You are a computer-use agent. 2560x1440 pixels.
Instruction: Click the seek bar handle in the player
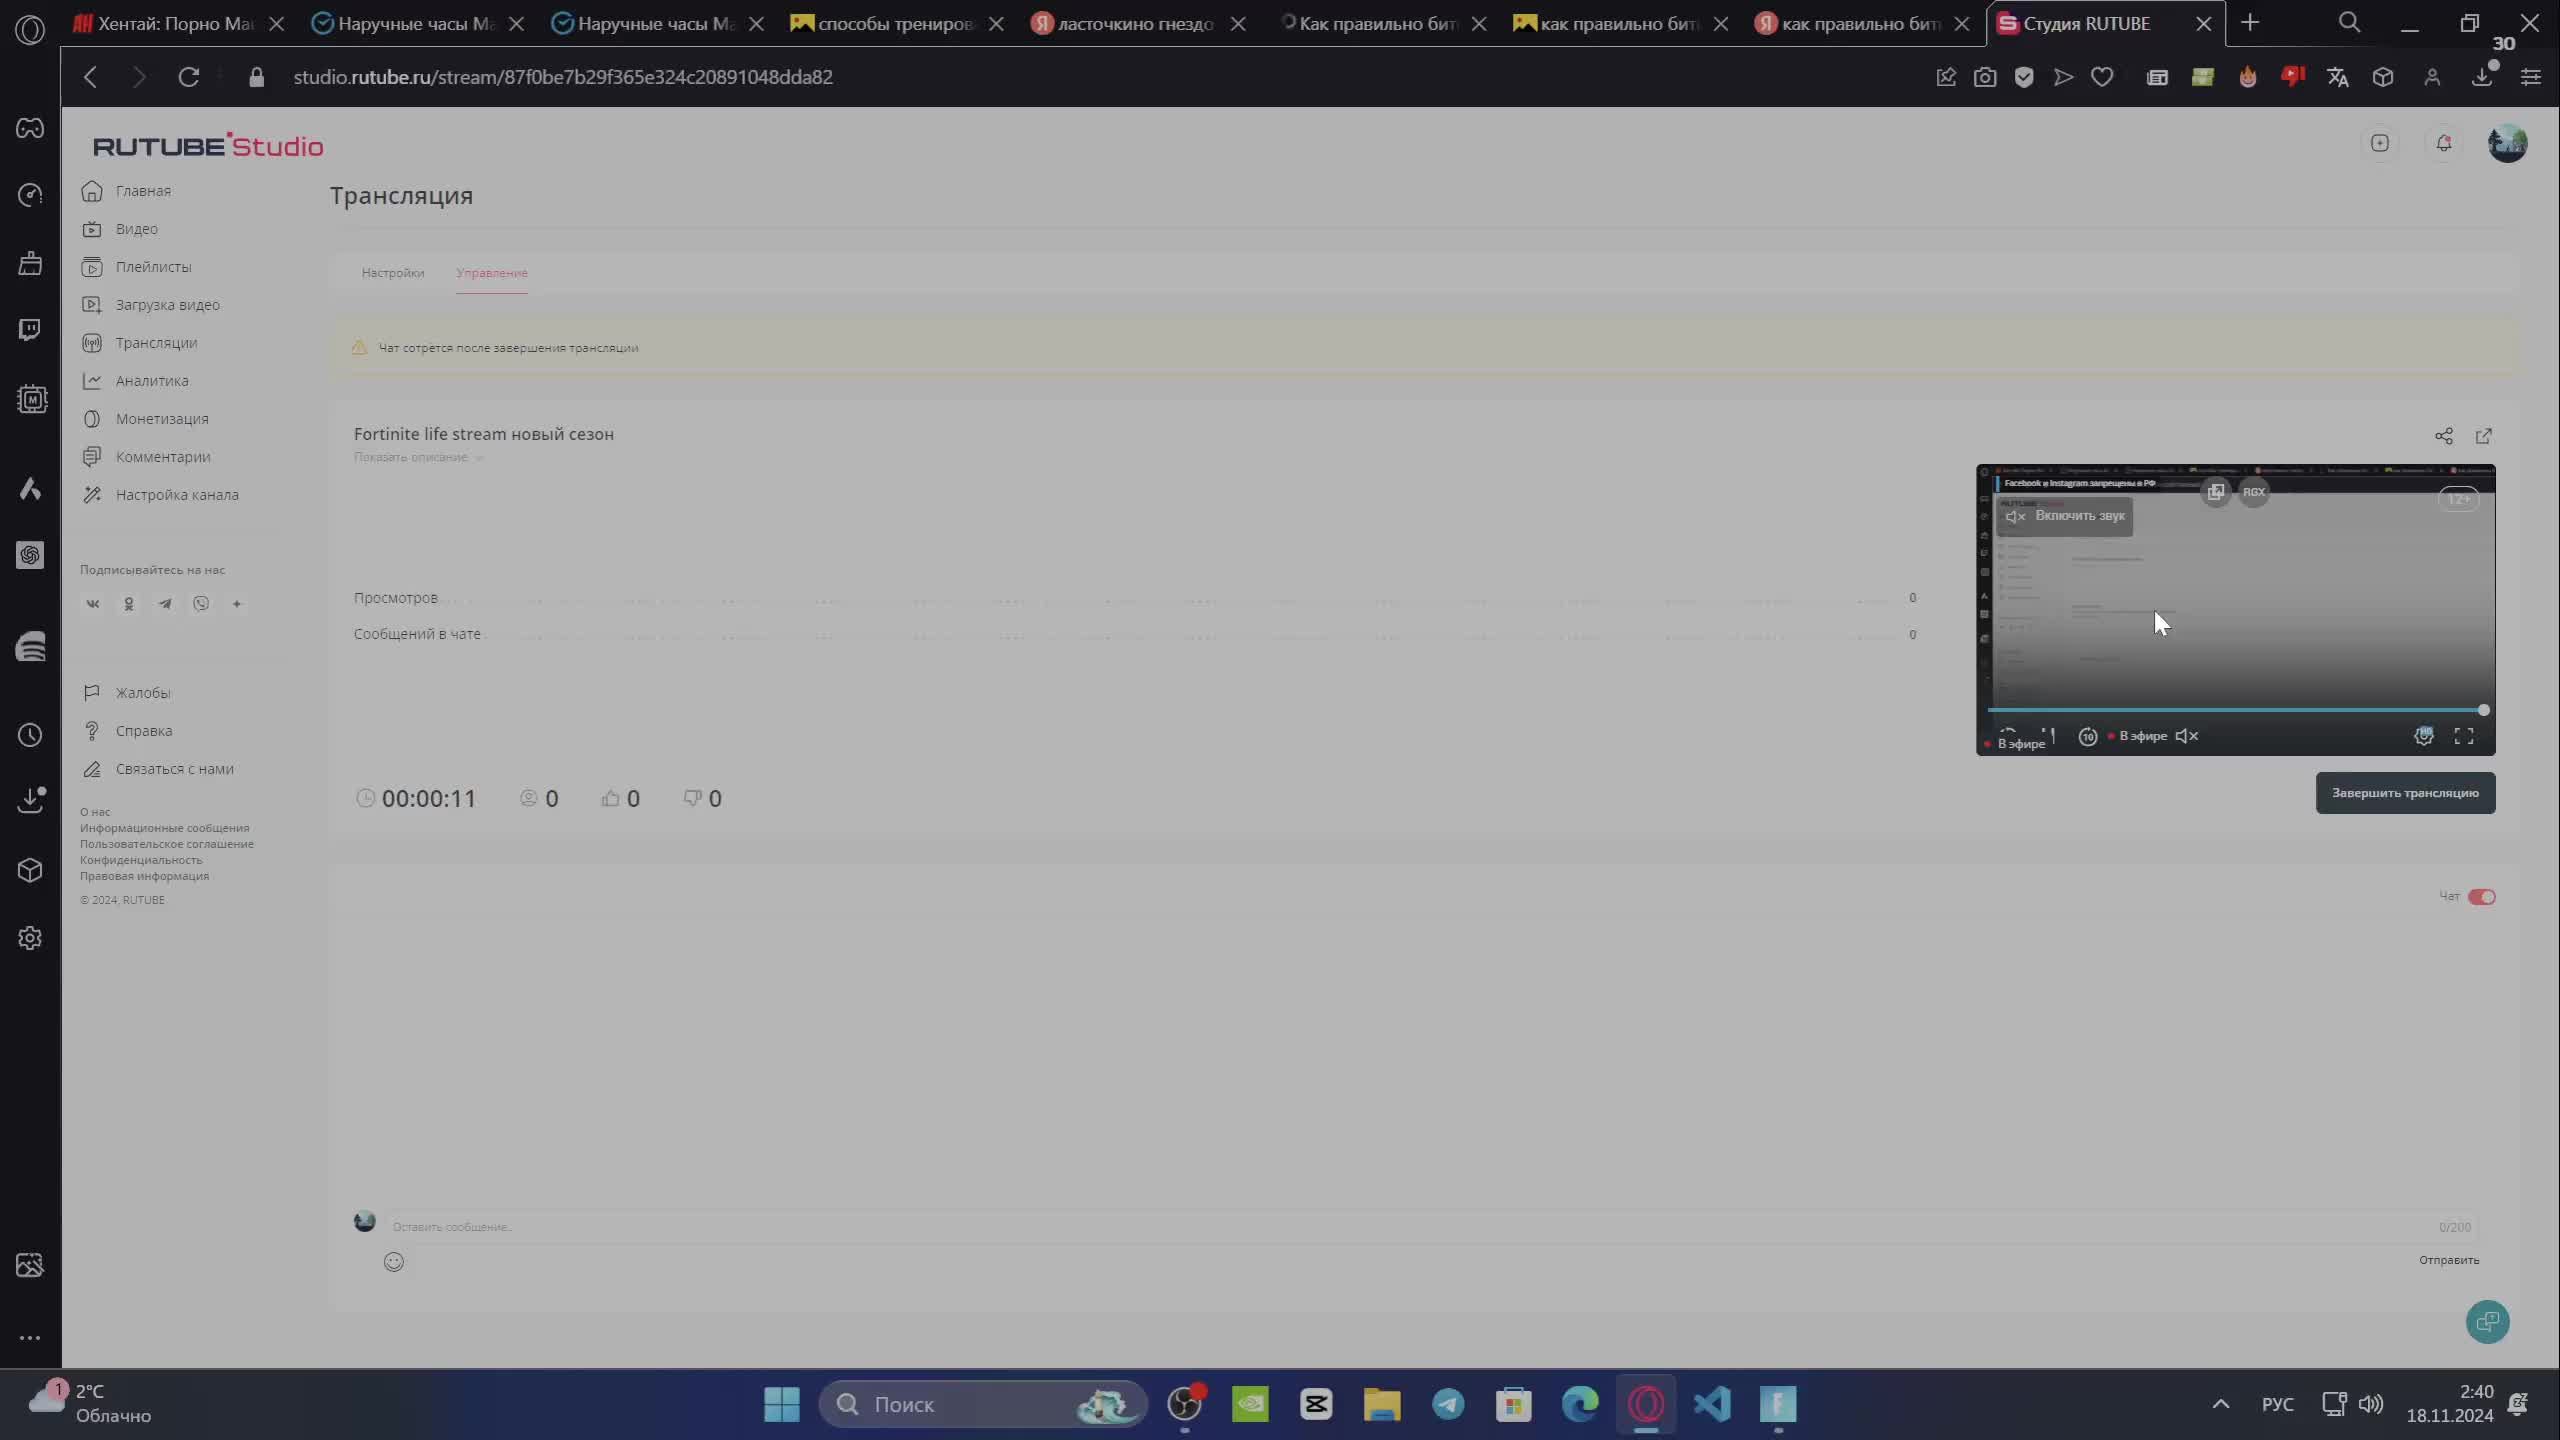(x=2484, y=710)
